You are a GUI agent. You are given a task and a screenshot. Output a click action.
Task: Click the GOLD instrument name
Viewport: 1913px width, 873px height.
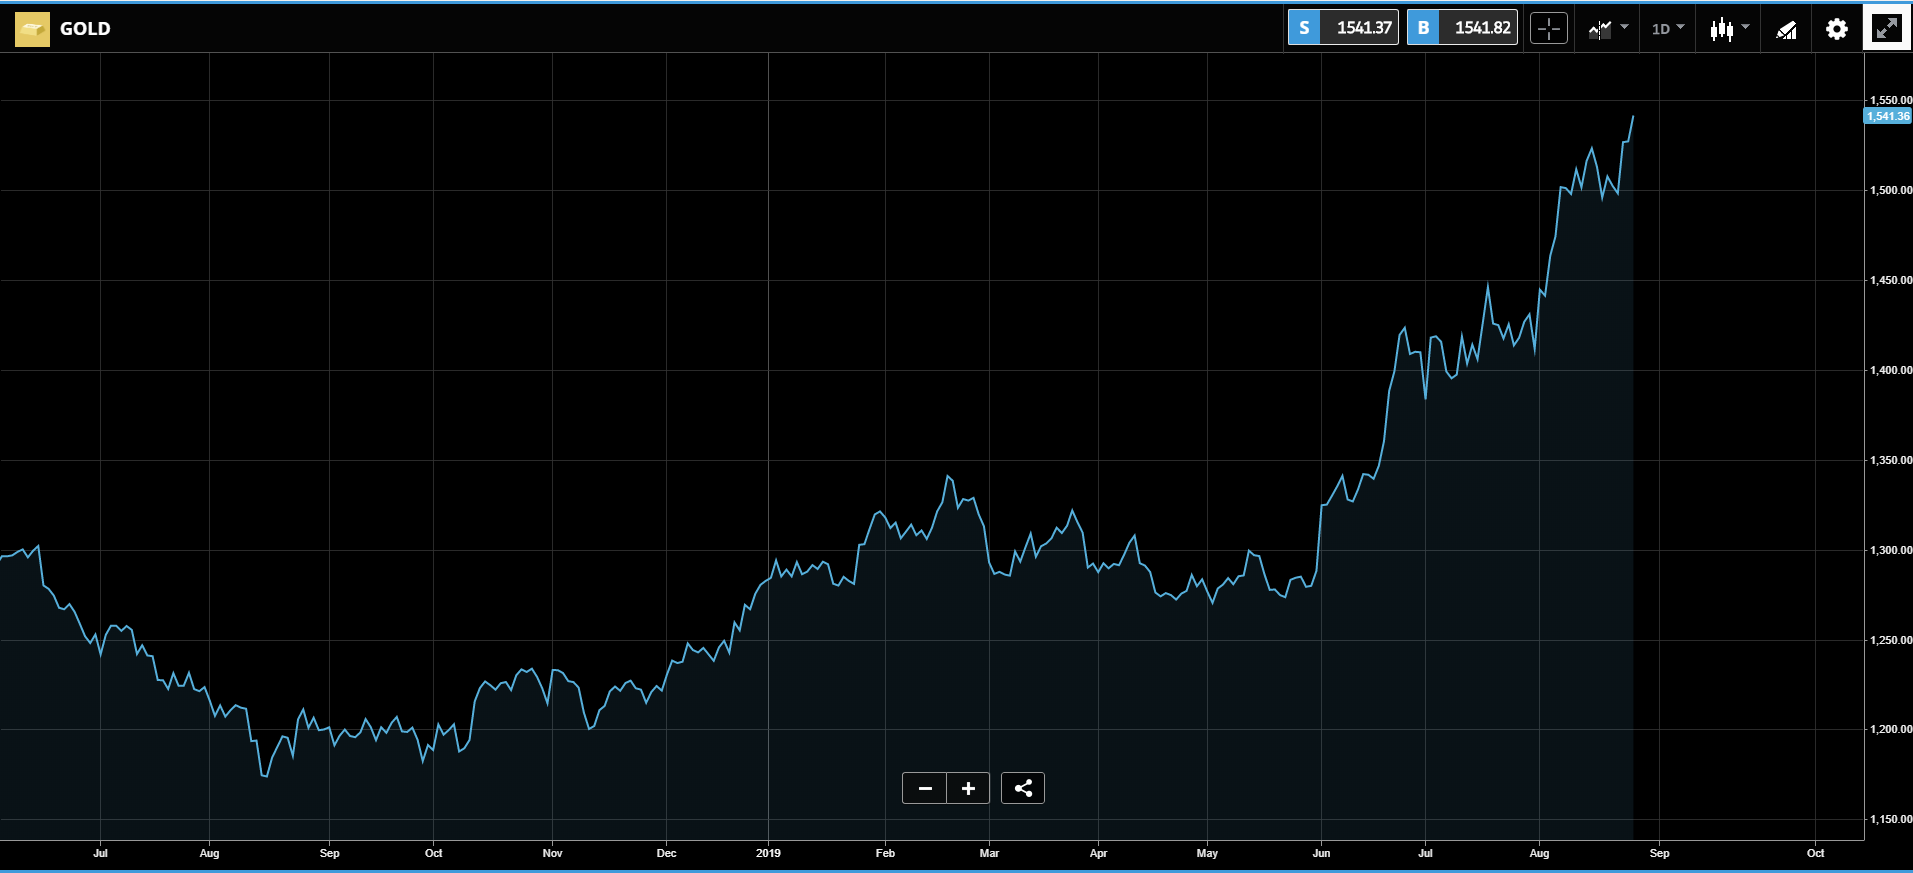85,29
